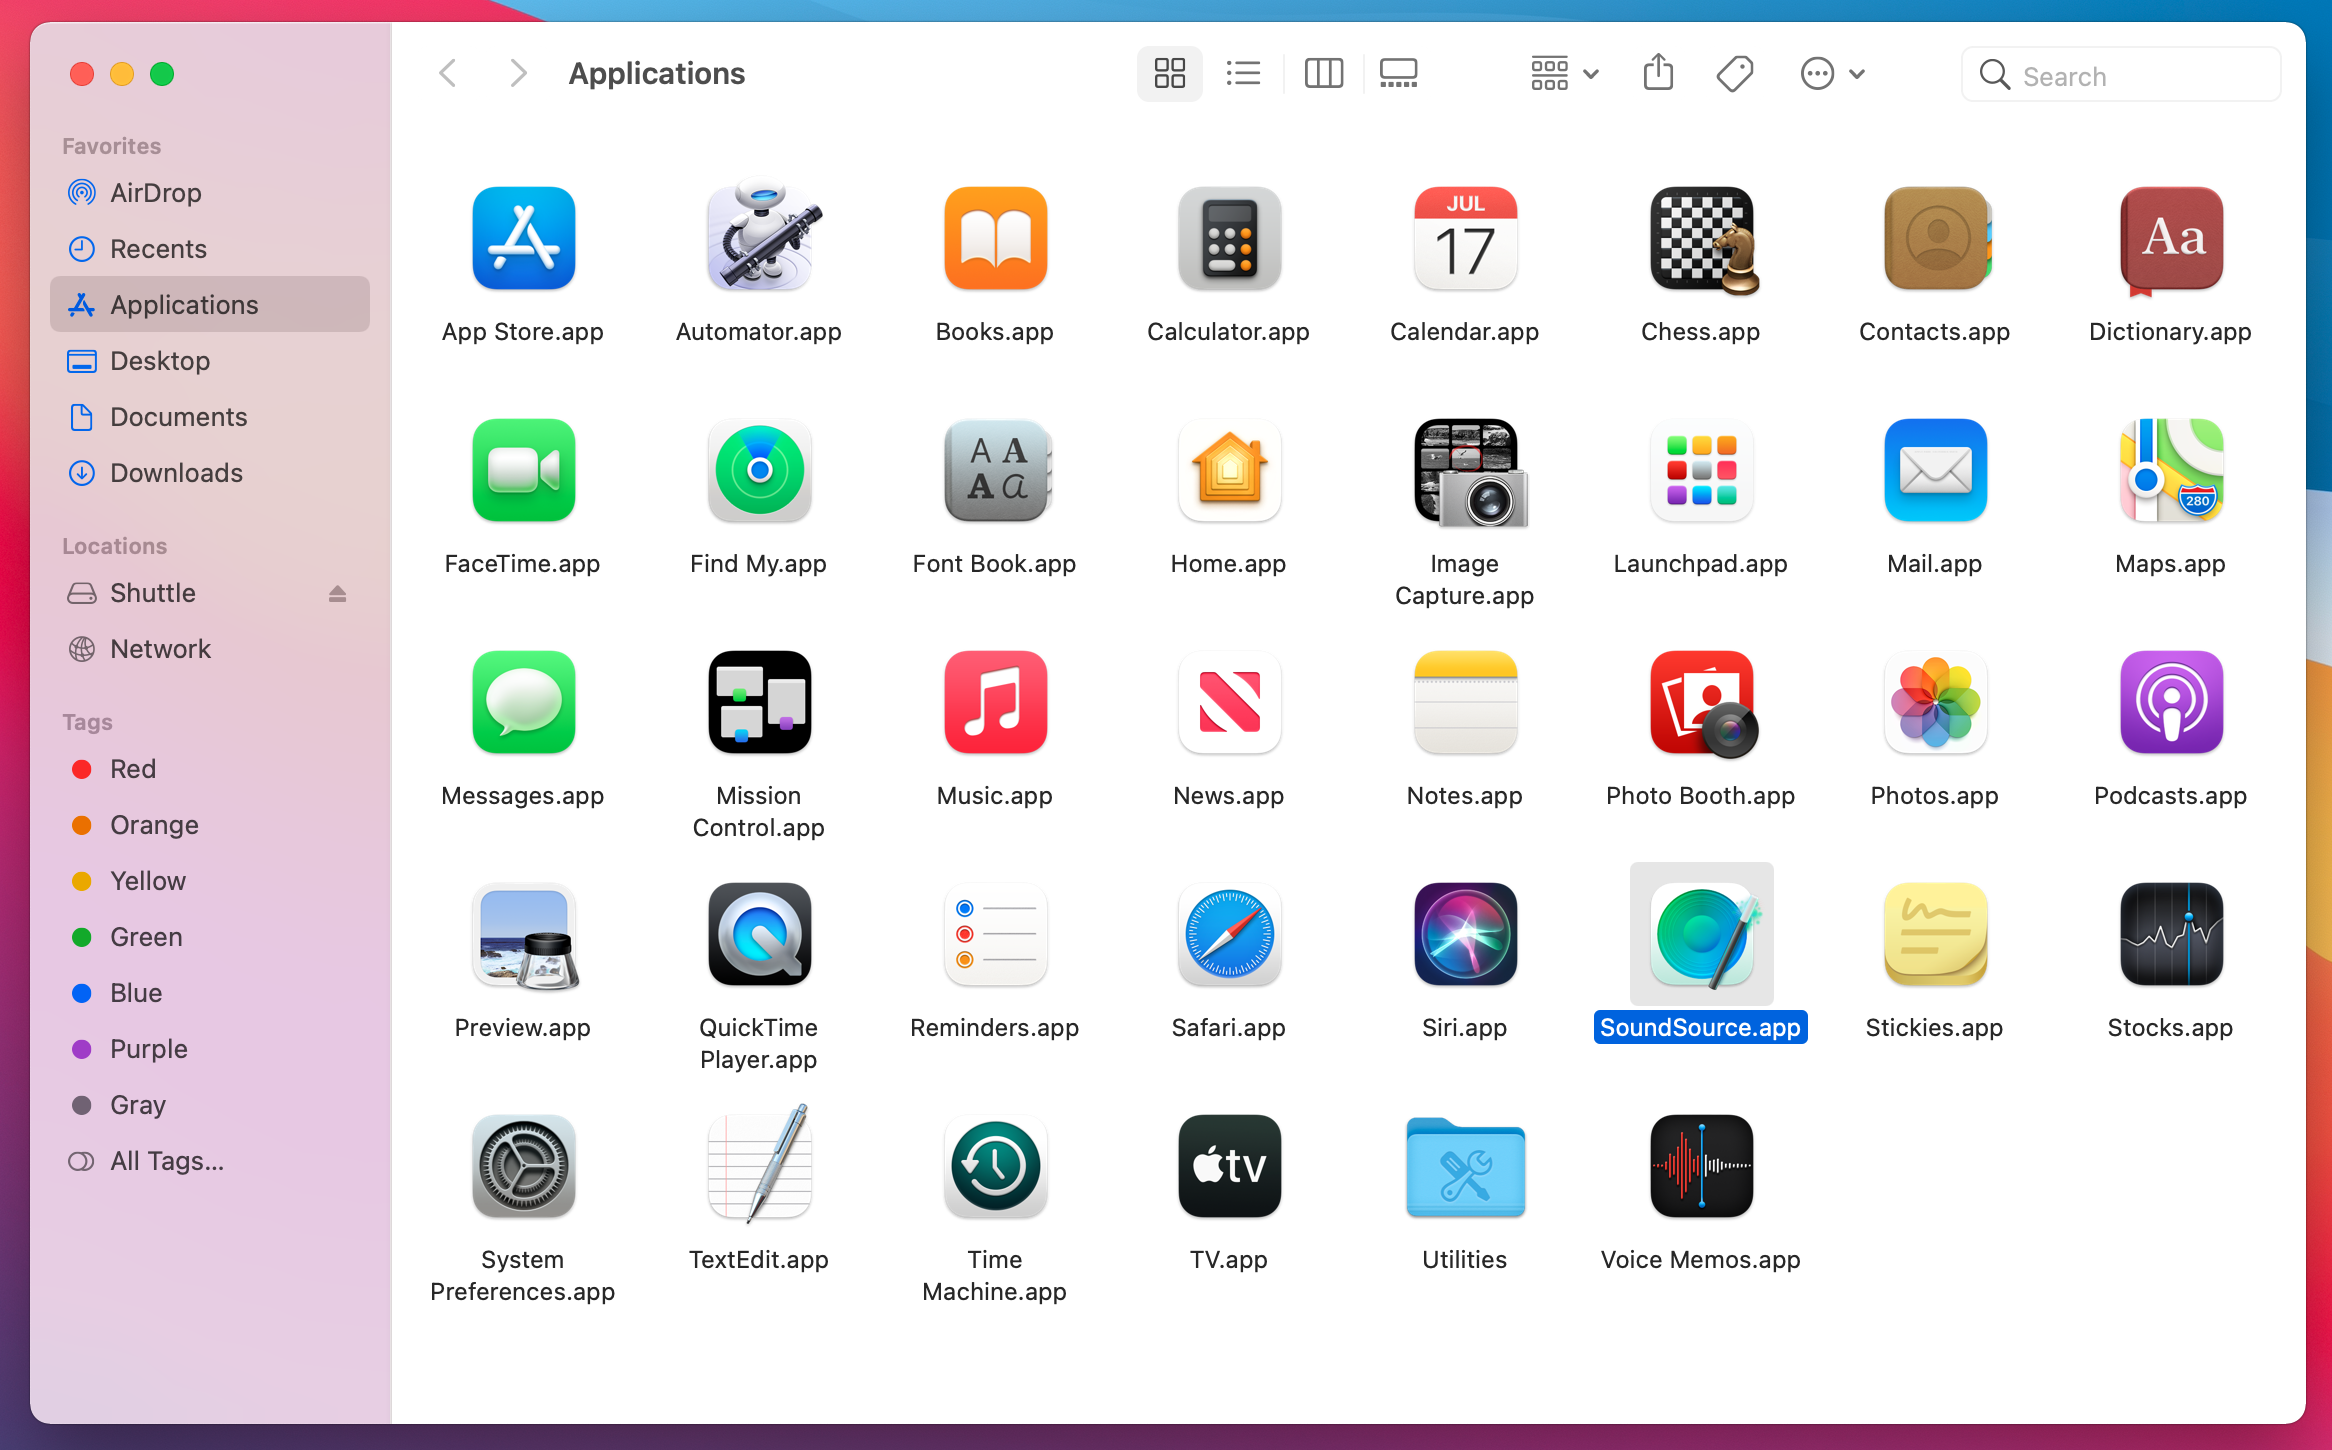Viewport: 2332px width, 1450px height.
Task: Filter by the Red tag
Action: tap(210, 769)
